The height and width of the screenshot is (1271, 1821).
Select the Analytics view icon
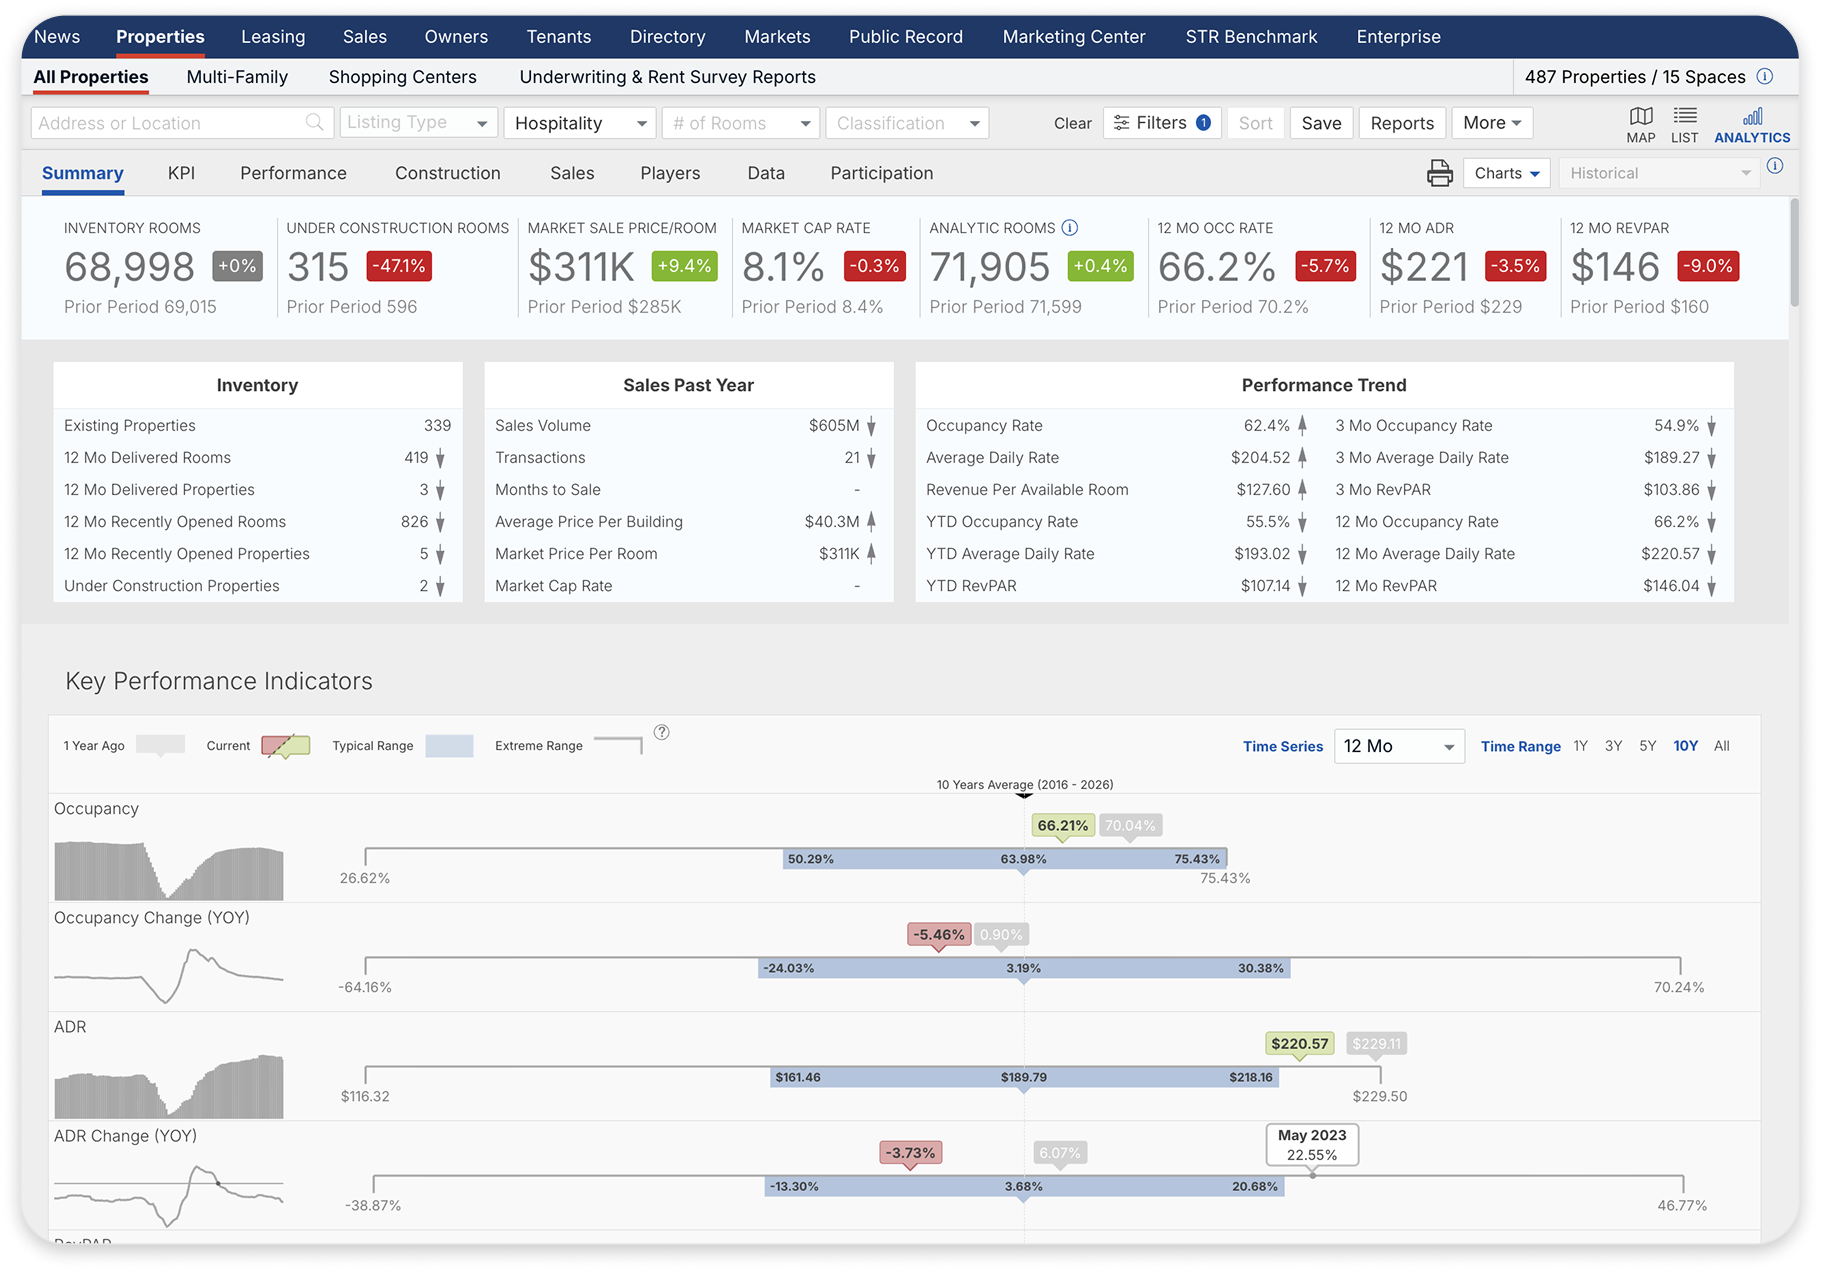1751,123
